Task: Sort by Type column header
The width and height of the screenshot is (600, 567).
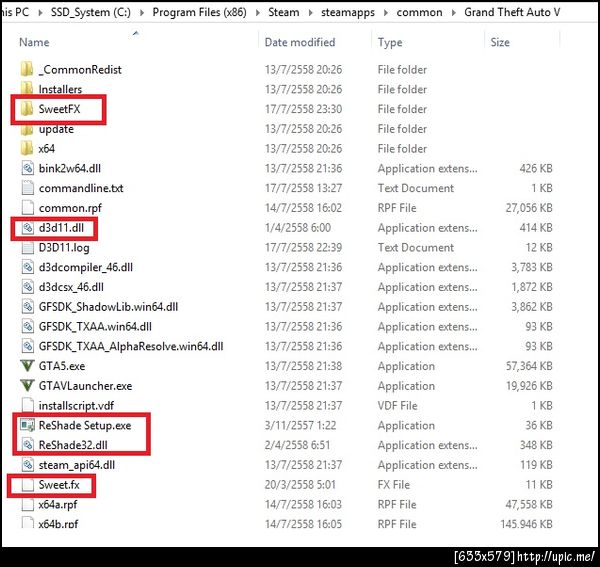Action: [x=390, y=42]
